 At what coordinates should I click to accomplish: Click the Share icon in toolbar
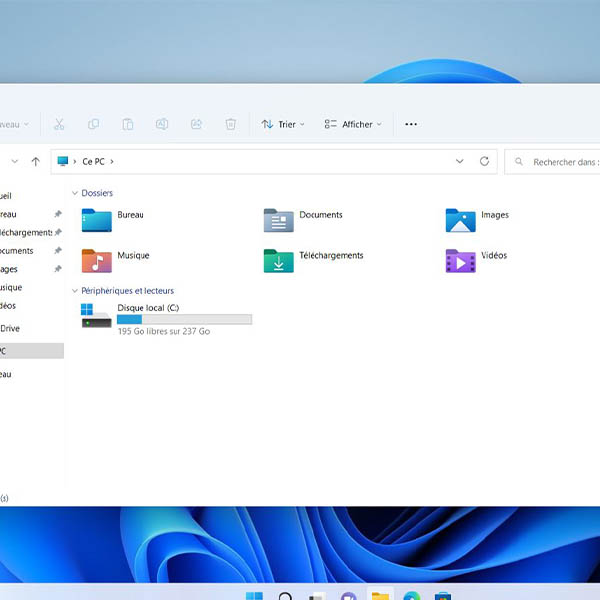tap(196, 124)
